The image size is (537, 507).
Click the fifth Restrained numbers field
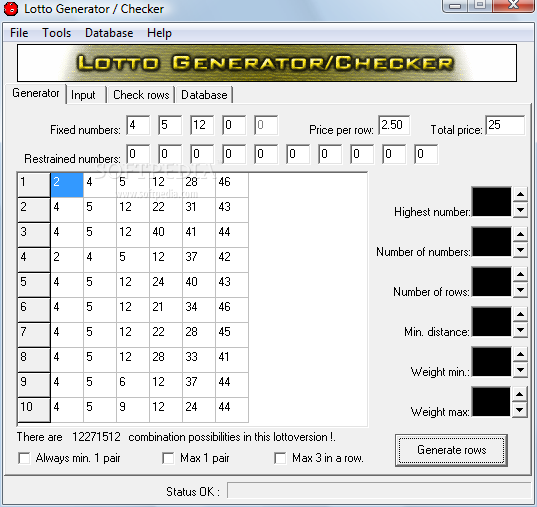point(266,154)
